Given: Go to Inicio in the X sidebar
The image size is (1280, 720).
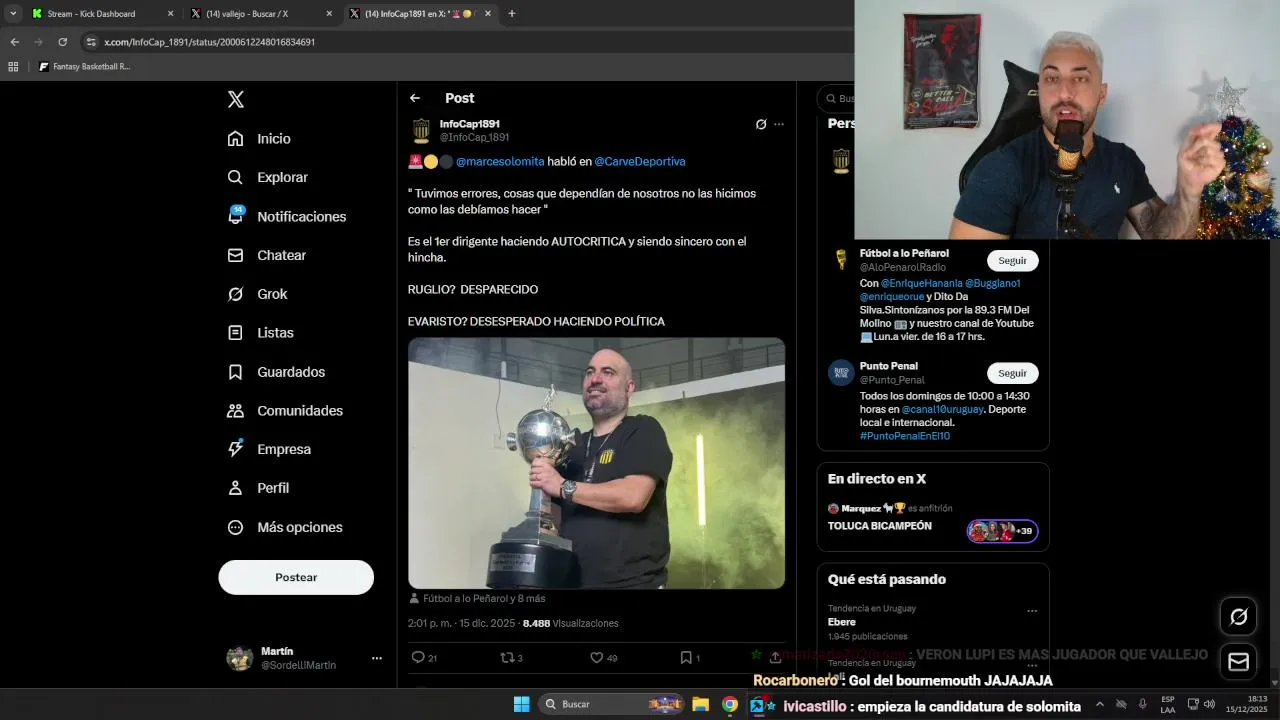Looking at the screenshot, I should pyautogui.click(x=259, y=139).
